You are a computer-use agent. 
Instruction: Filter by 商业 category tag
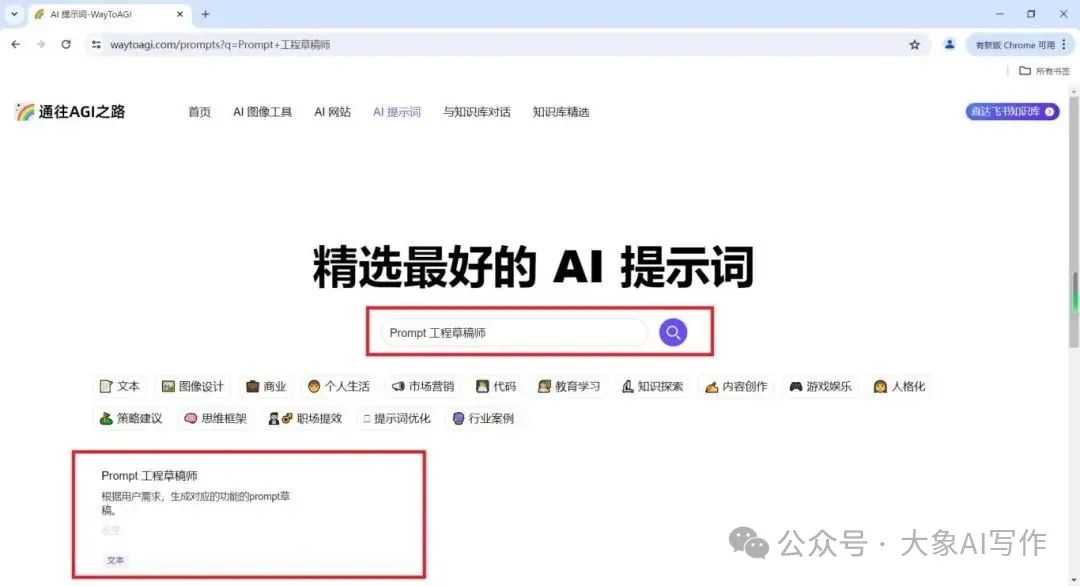point(266,386)
